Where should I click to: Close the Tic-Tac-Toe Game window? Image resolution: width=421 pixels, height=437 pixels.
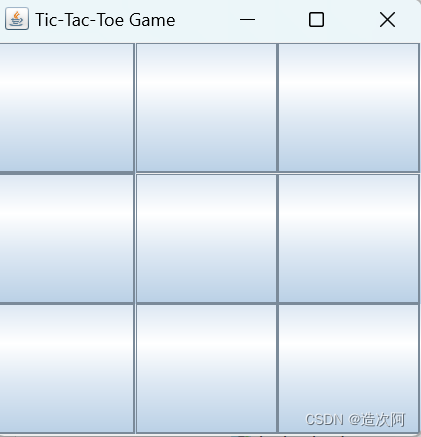[x=387, y=20]
